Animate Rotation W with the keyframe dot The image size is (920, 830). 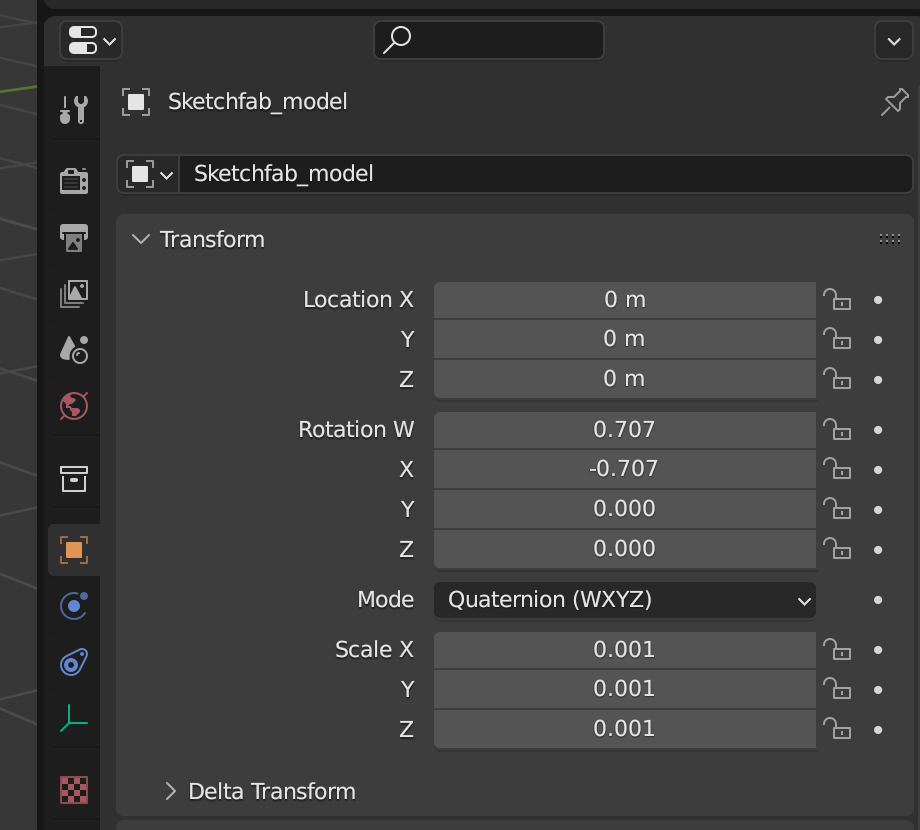point(878,430)
